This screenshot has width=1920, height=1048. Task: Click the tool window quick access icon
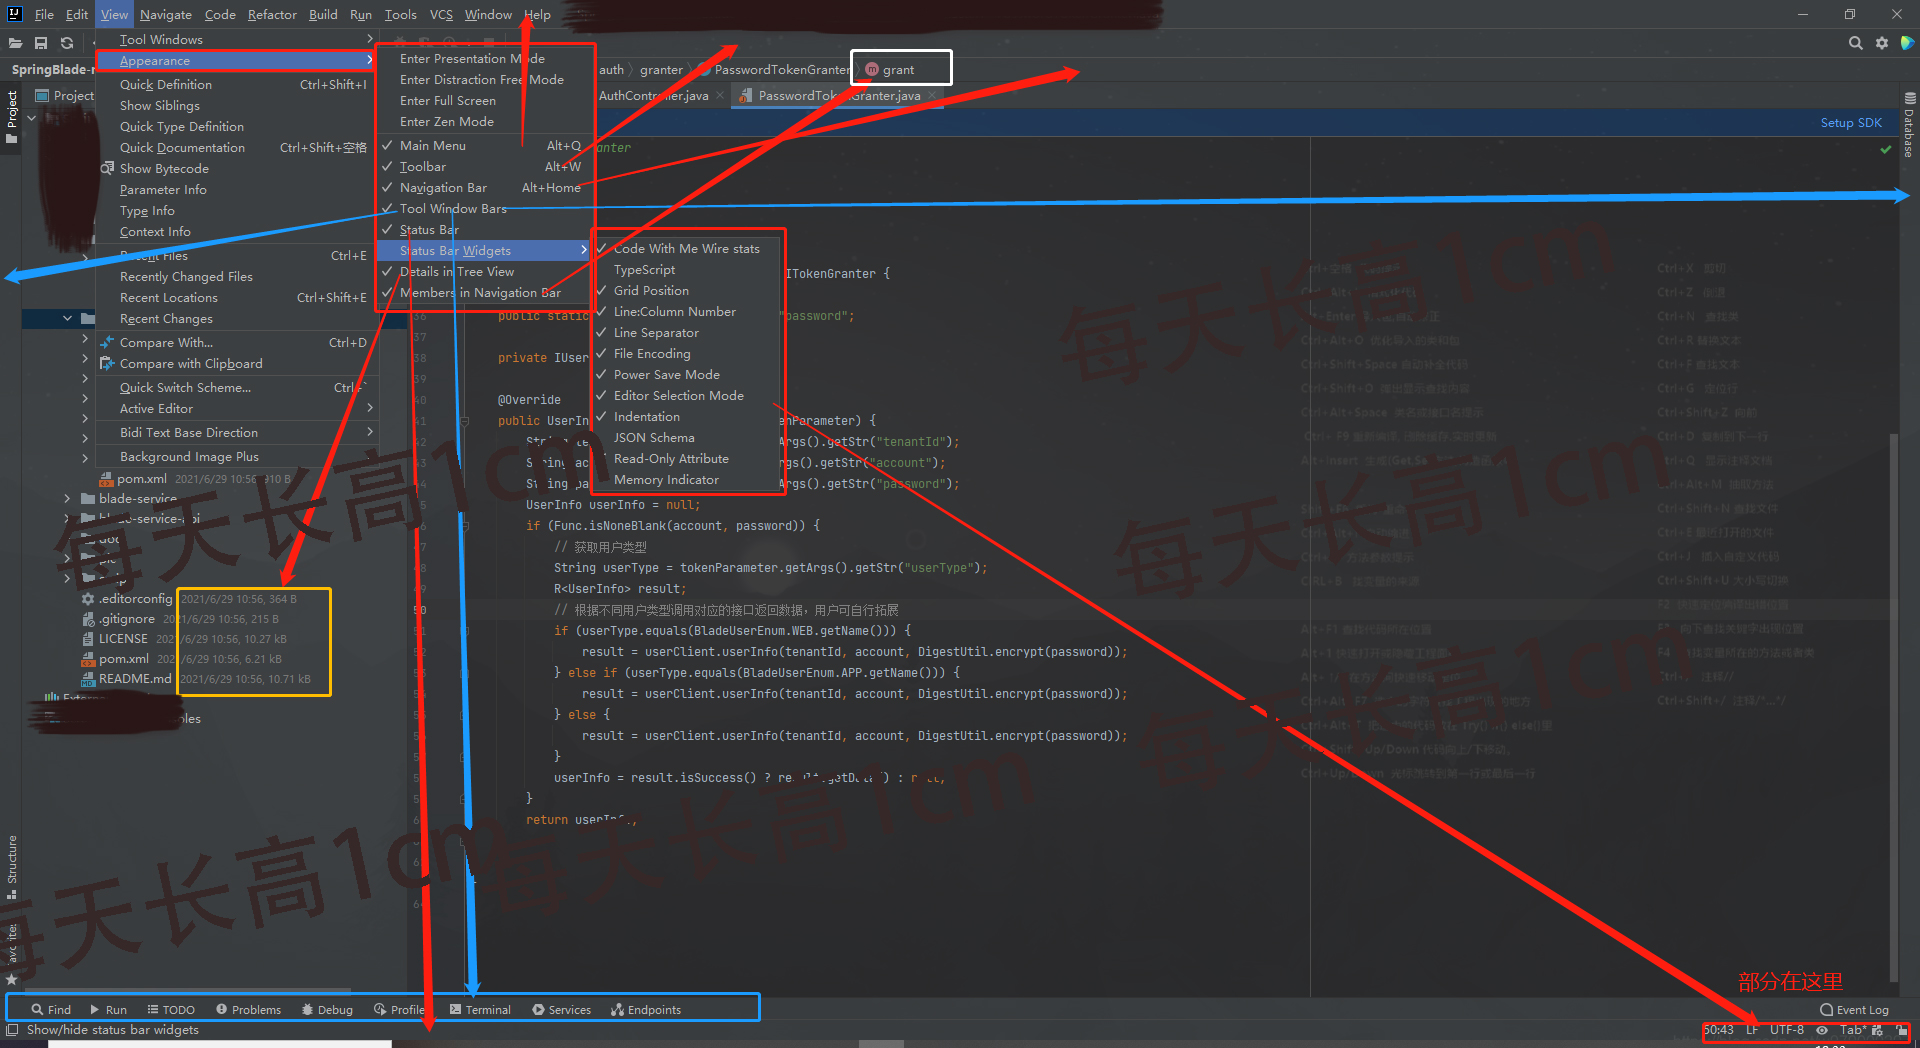(x=12, y=1030)
